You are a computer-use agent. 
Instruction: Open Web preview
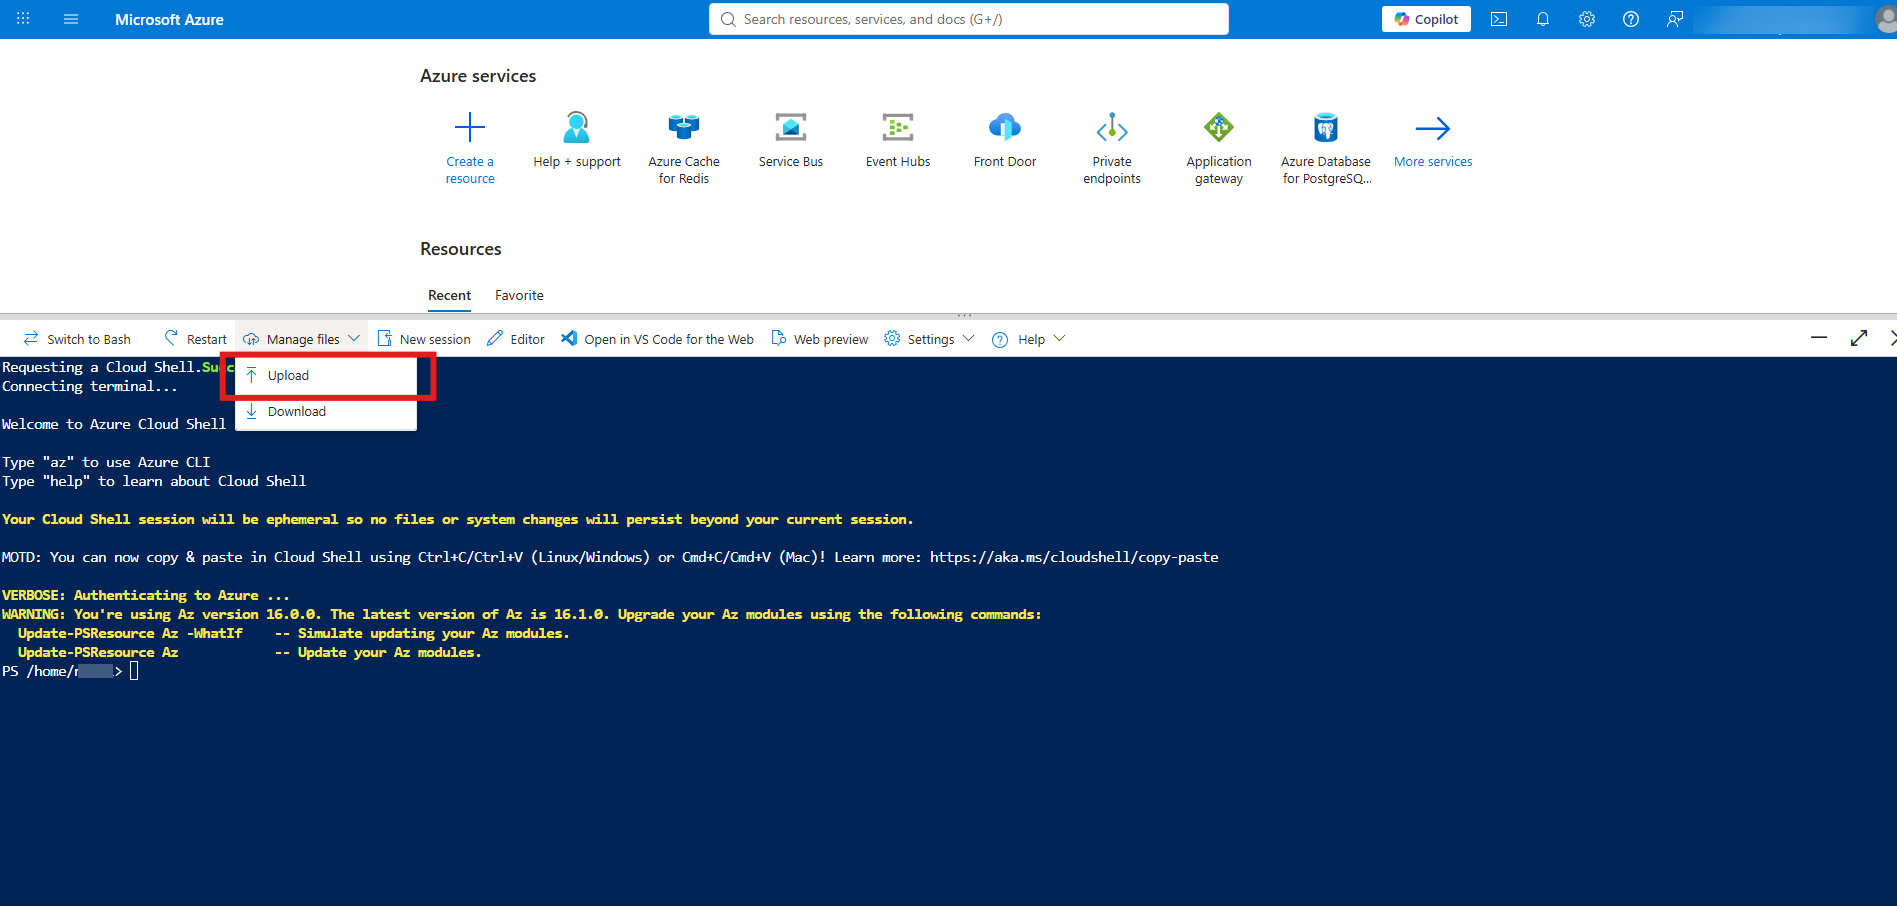click(x=820, y=339)
